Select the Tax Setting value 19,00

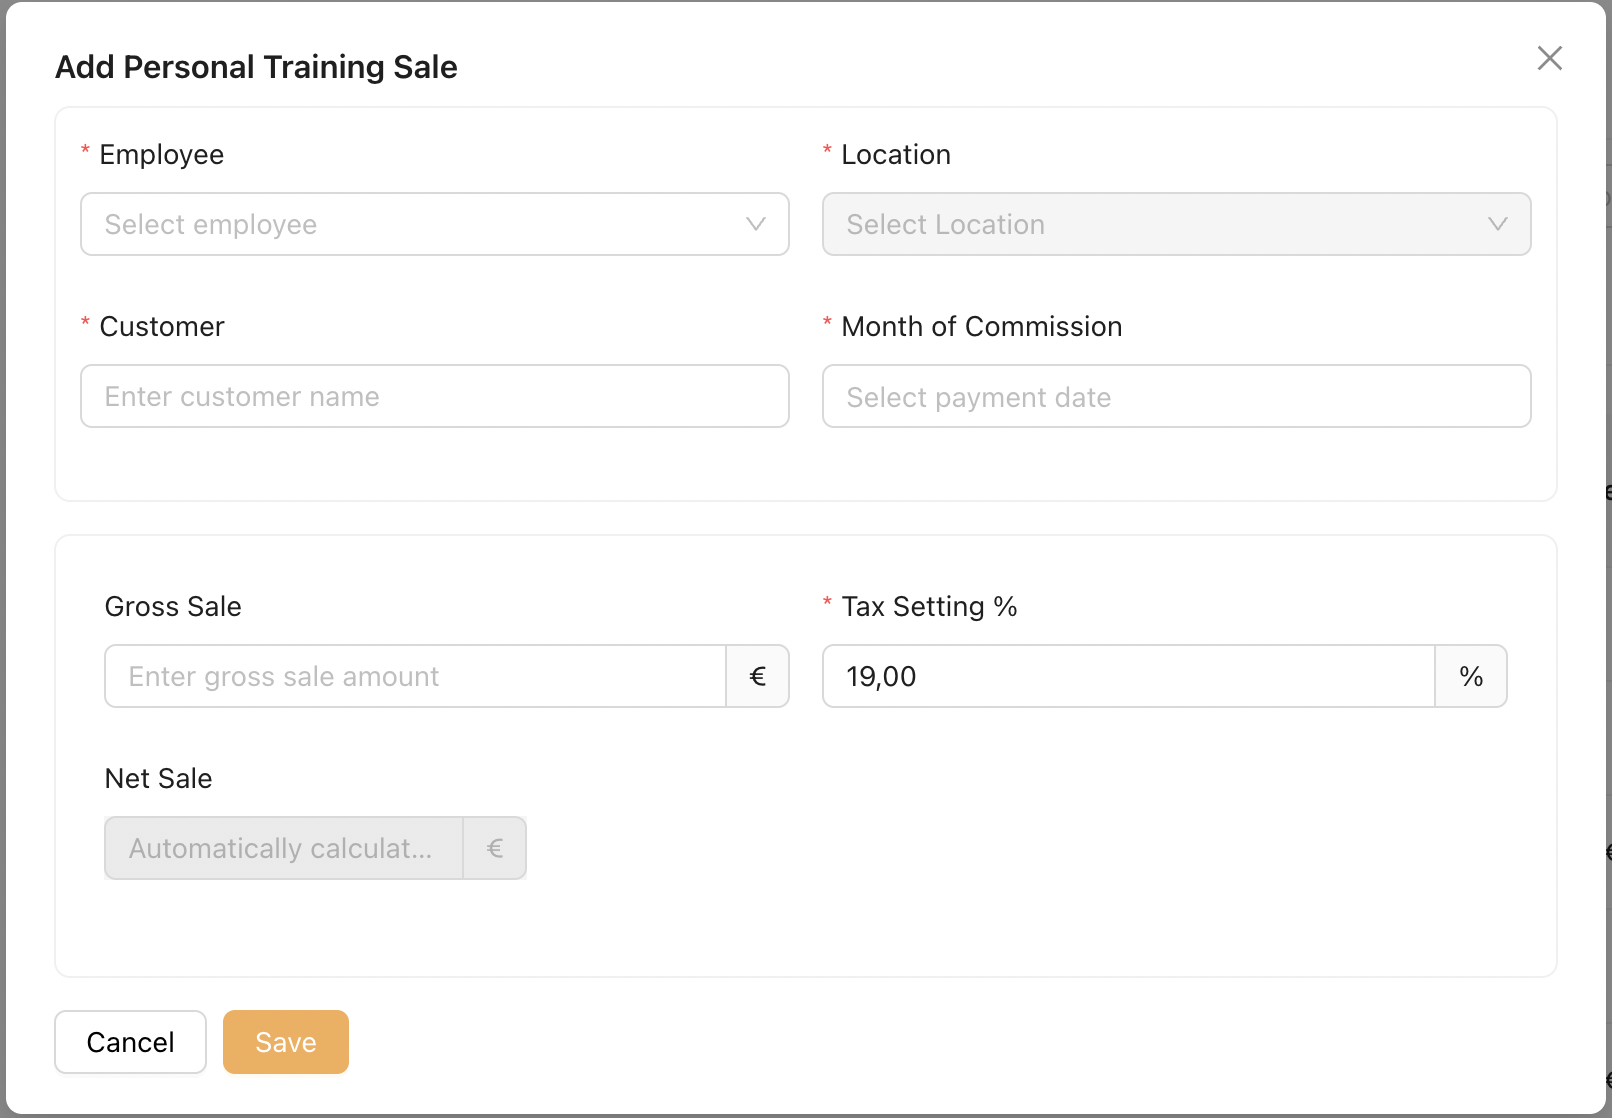pos(1128,676)
